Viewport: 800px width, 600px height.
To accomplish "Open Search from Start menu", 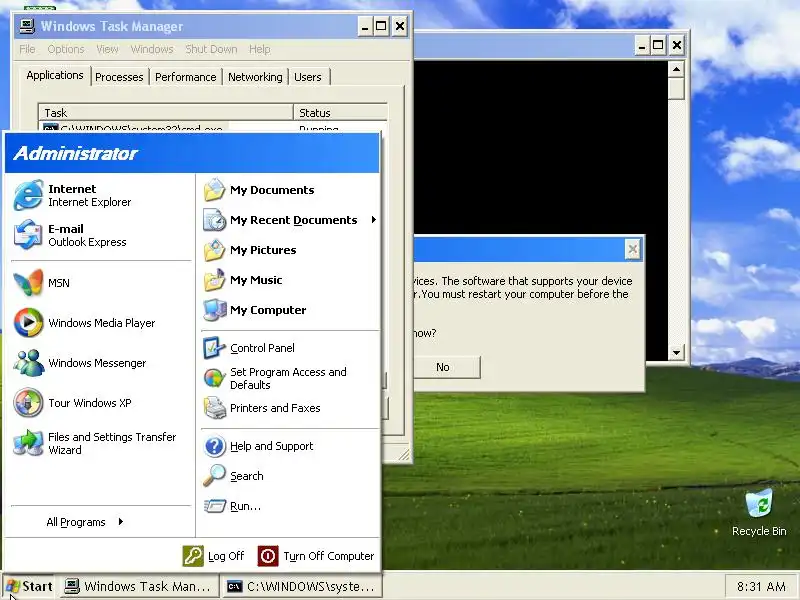I will pos(290,476).
